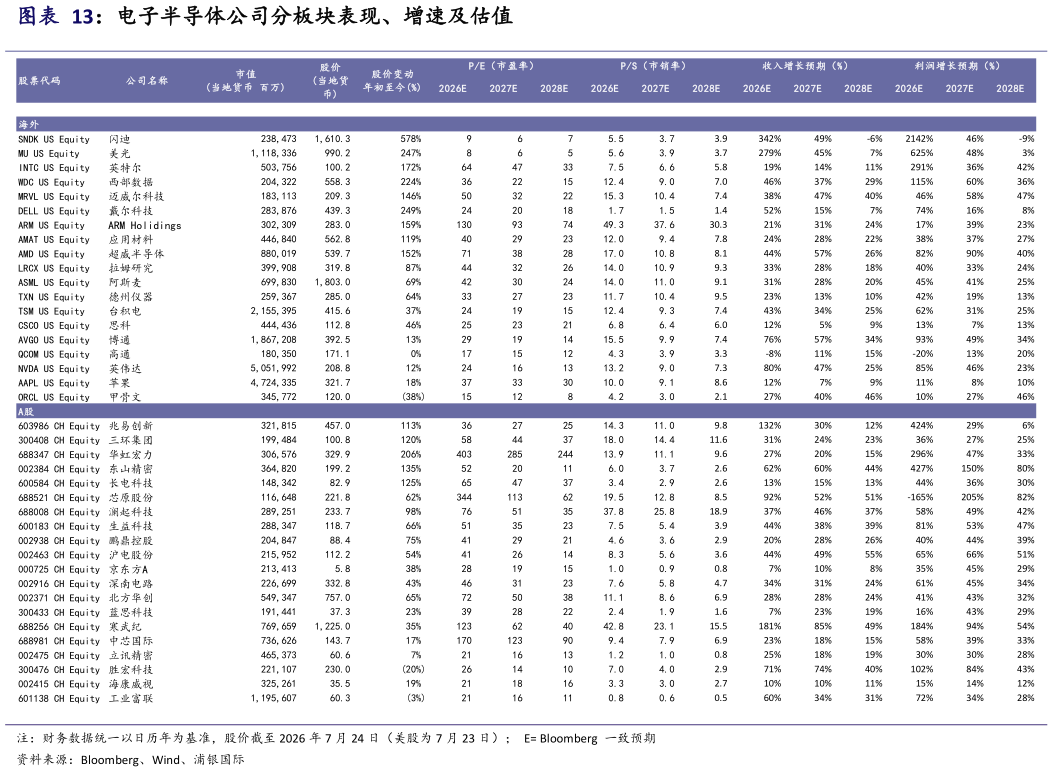Click ASML US Equity ticker

pyautogui.click(x=54, y=283)
